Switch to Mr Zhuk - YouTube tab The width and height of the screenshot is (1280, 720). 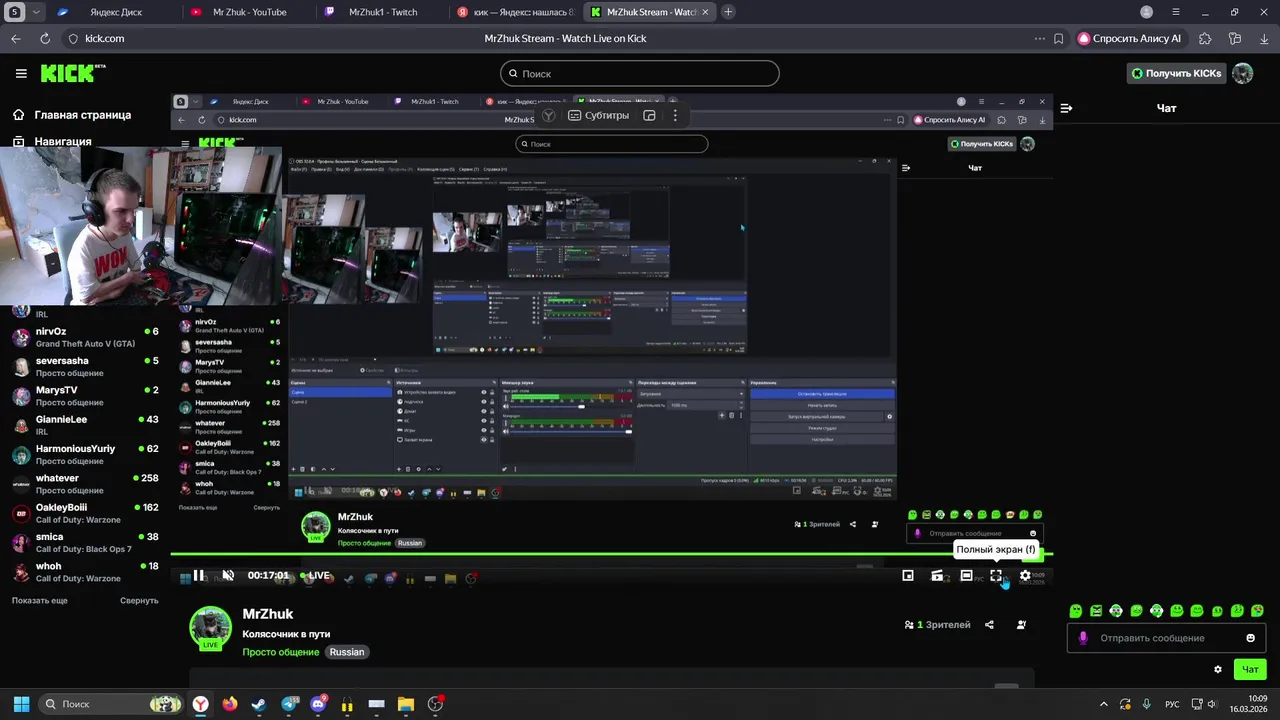[x=248, y=12]
